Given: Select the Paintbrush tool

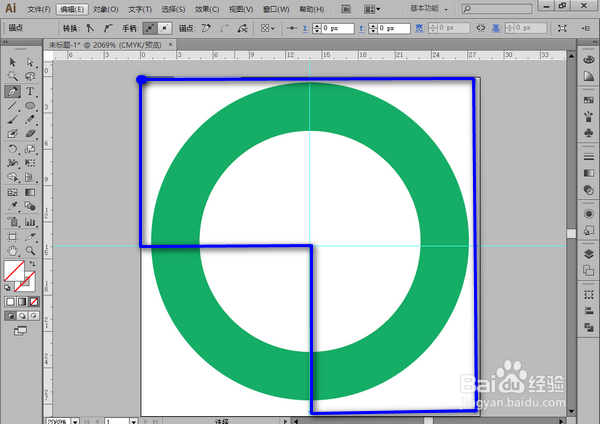Looking at the screenshot, I should point(12,120).
